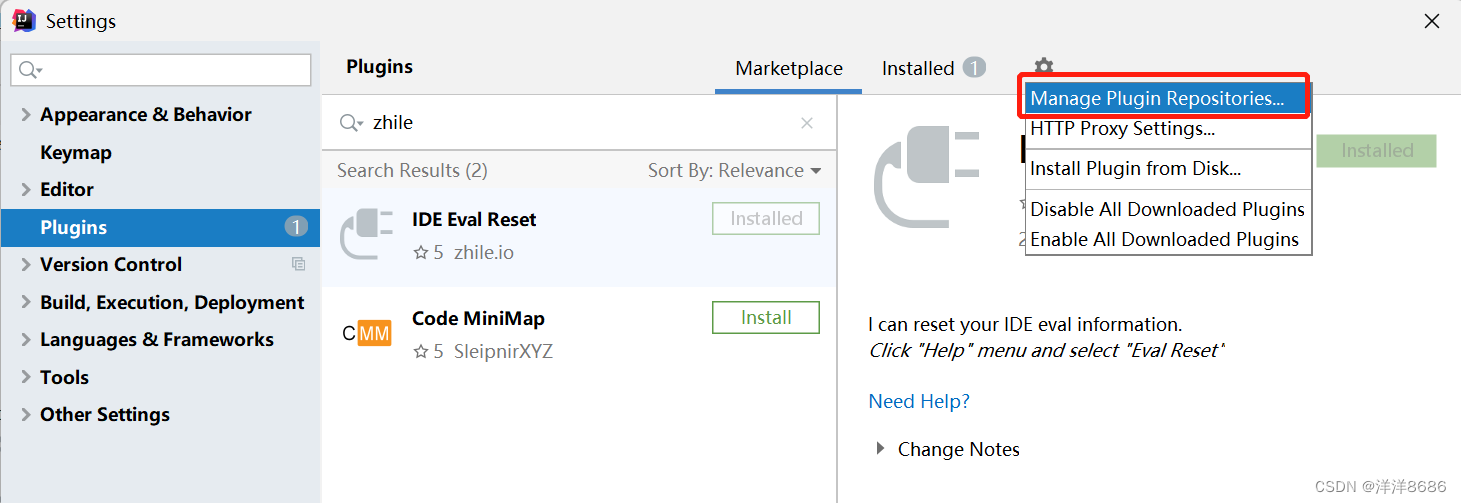The image size is (1461, 503).
Task: Click the Code MiniMap plugin icon
Action: pos(366,334)
